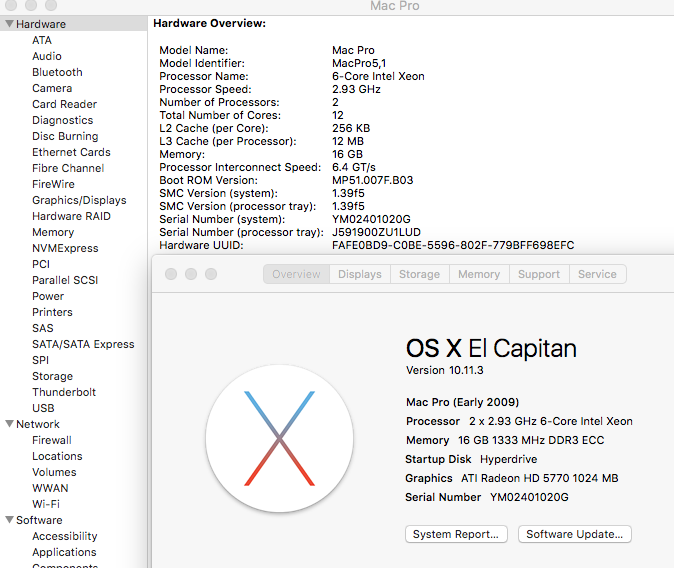Screen dimensions: 674x568
Task: Close the About This Mac window
Action: tap(171, 274)
